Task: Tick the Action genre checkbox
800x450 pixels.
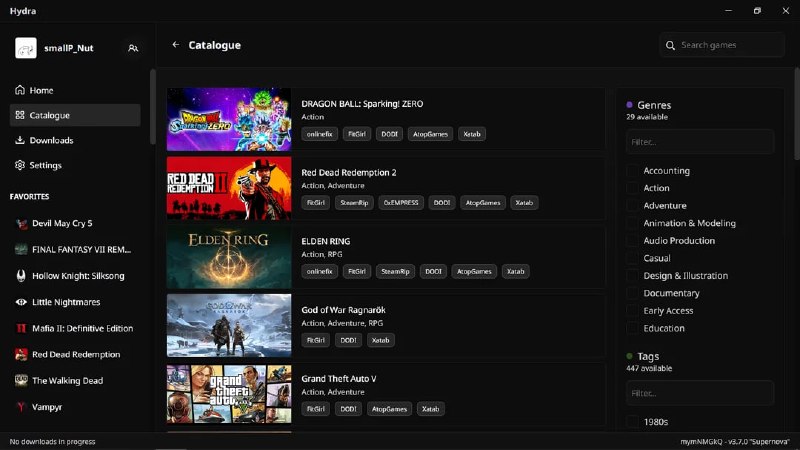Action: coord(632,188)
